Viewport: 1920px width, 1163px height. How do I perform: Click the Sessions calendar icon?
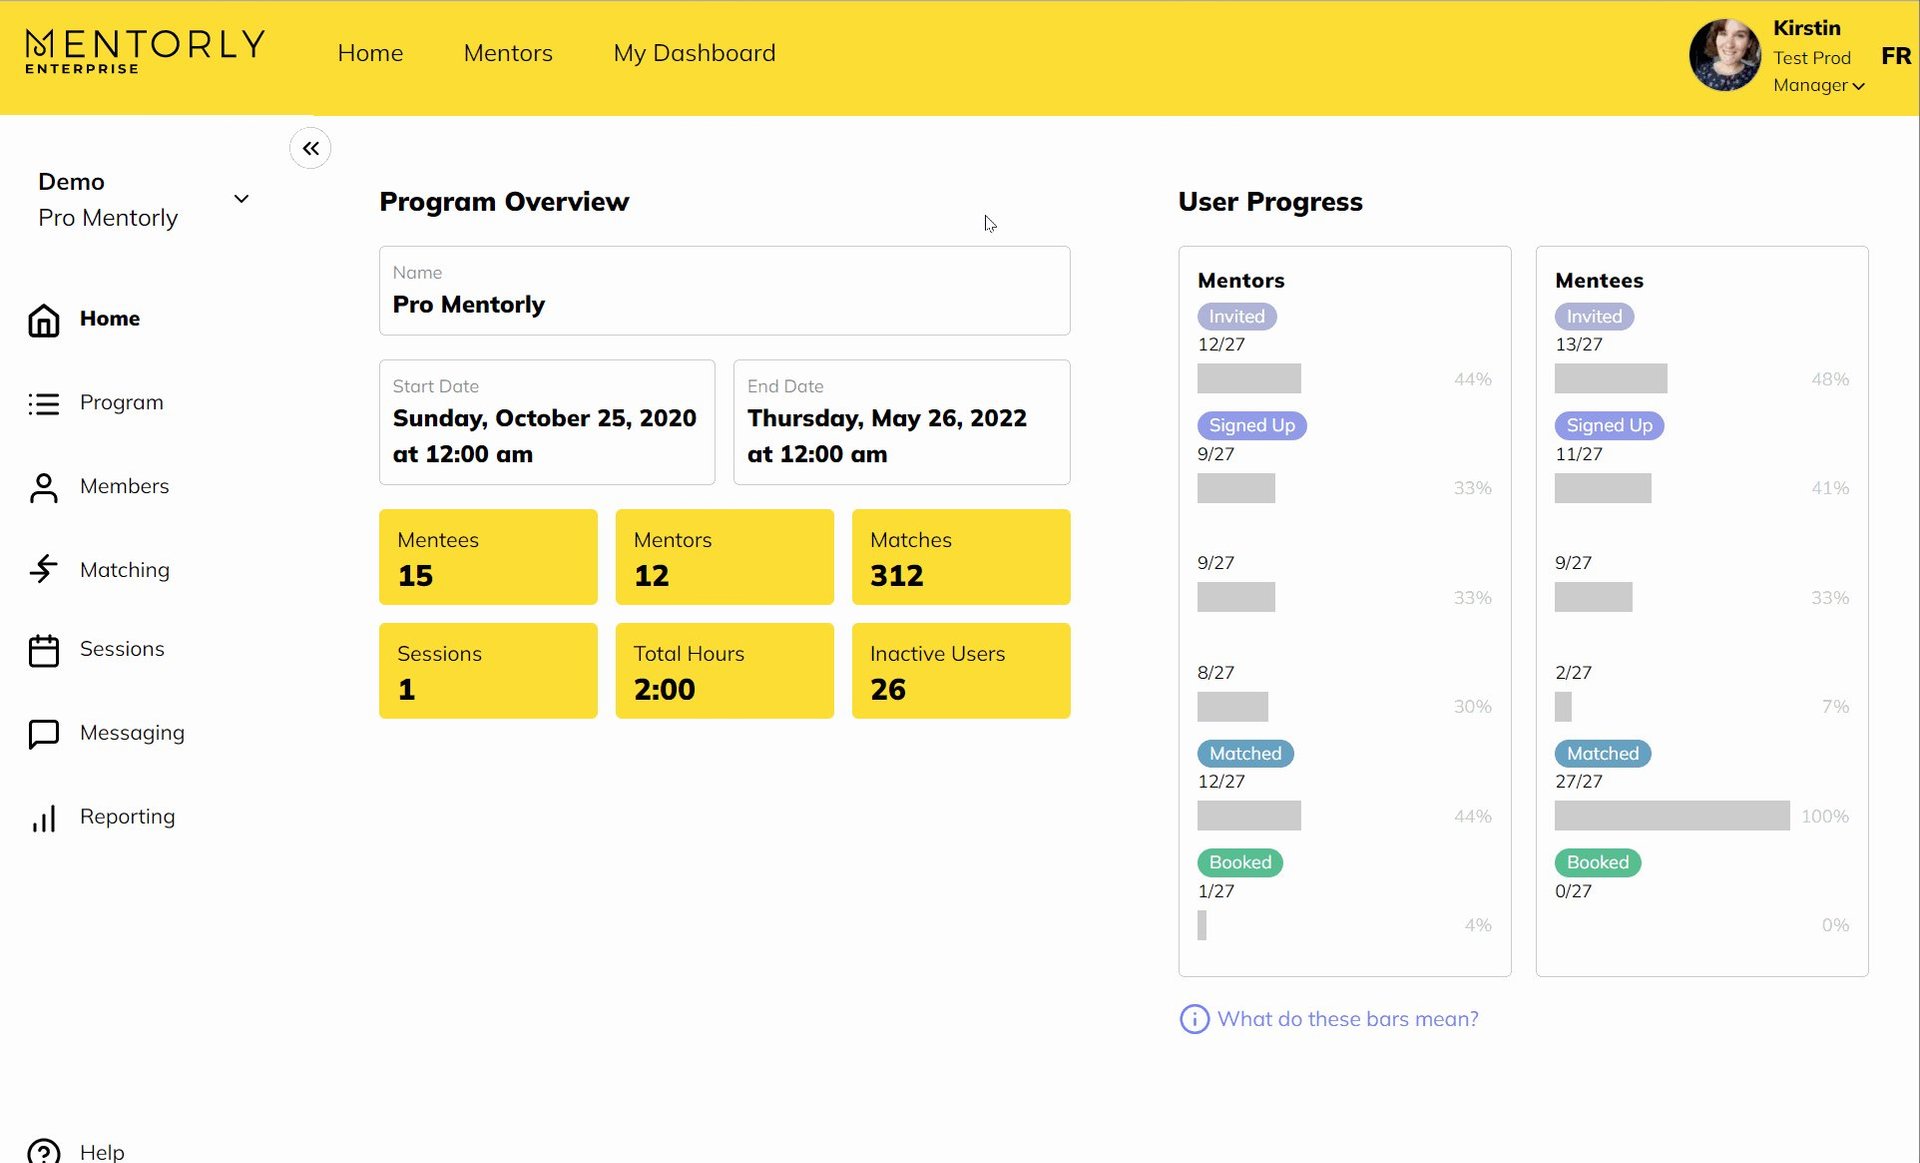(43, 650)
